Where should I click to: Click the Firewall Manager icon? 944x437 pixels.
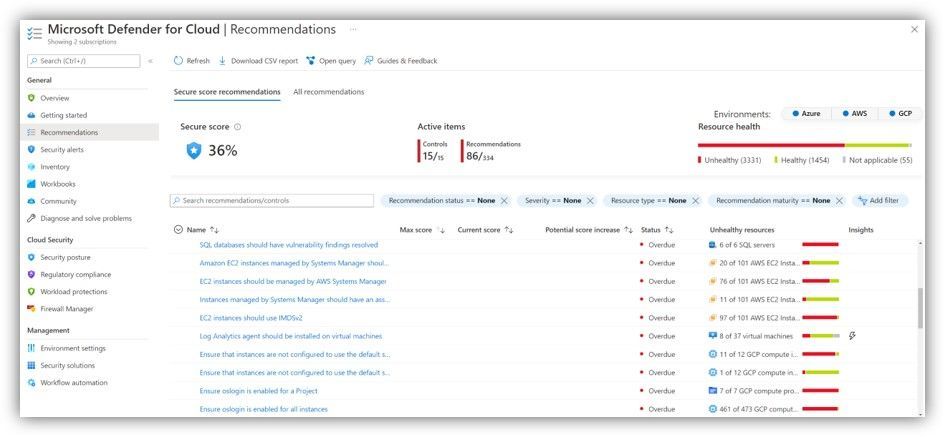coord(31,309)
